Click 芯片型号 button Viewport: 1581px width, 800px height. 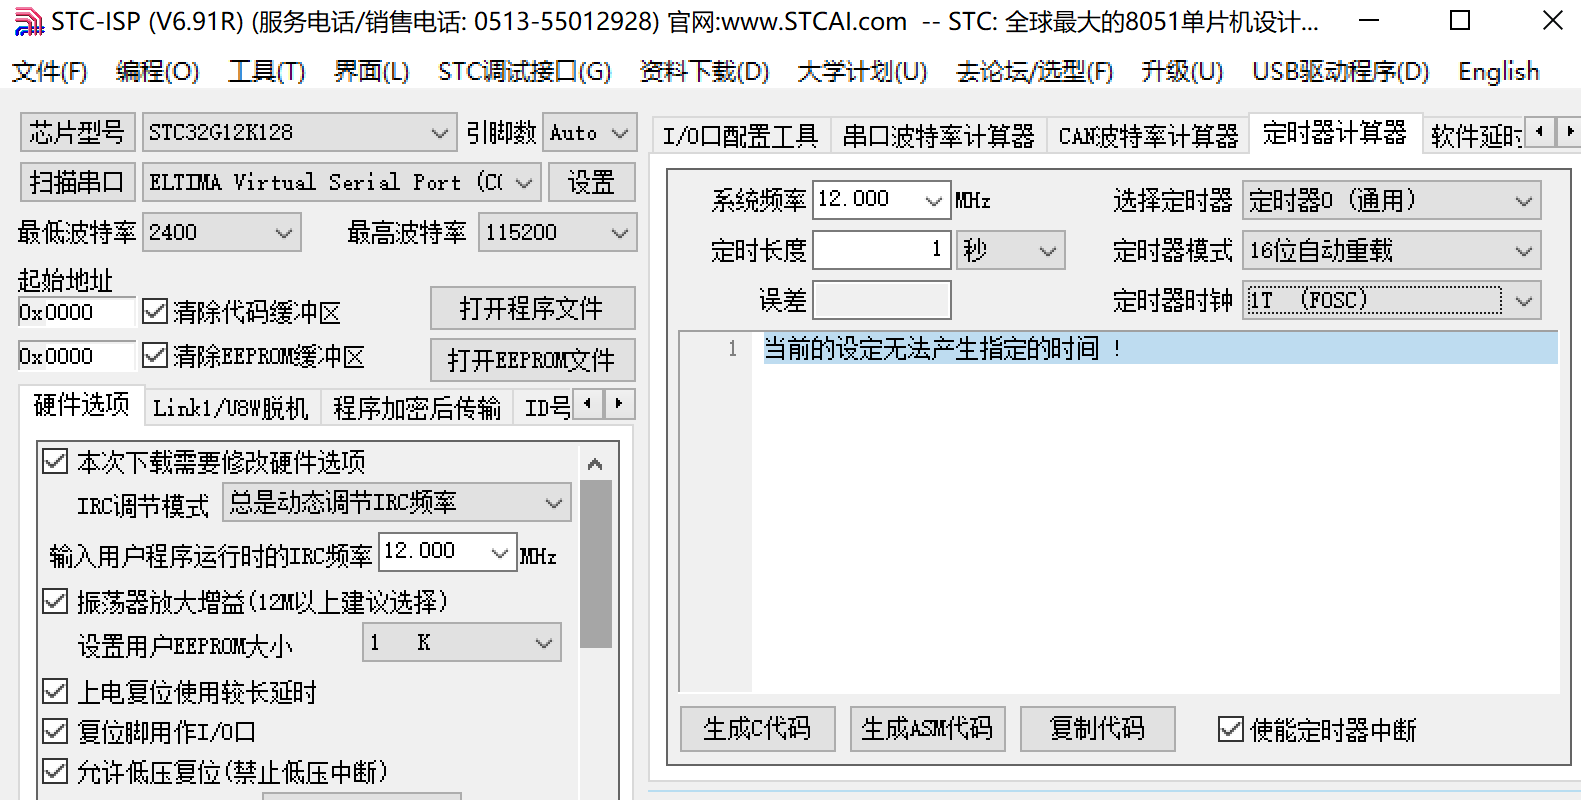click(77, 132)
